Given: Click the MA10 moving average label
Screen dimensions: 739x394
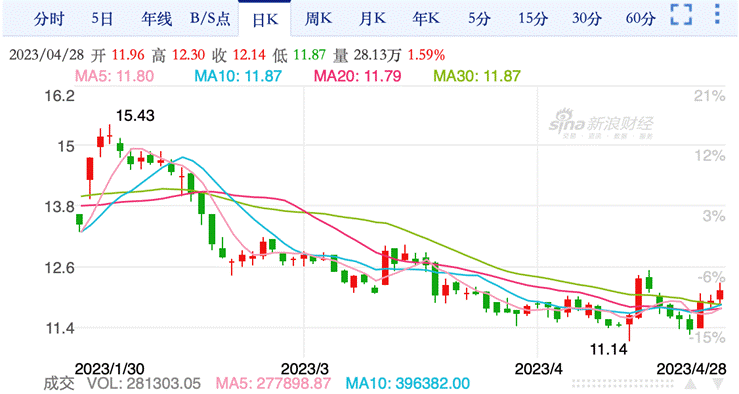Looking at the screenshot, I should pos(238,76).
